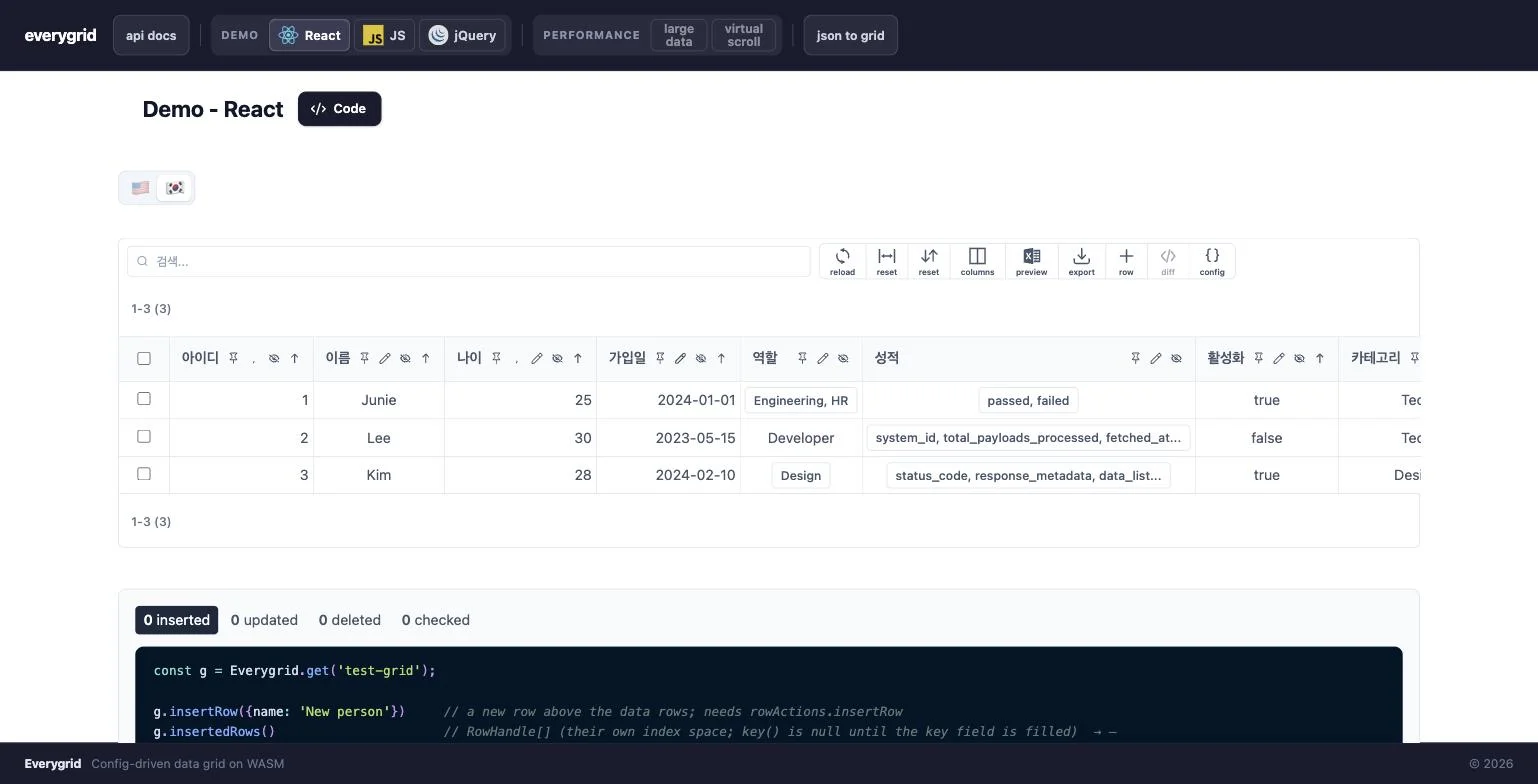Sort the 활성화 column ascending
This screenshot has width=1538, height=784.
click(x=1320, y=358)
